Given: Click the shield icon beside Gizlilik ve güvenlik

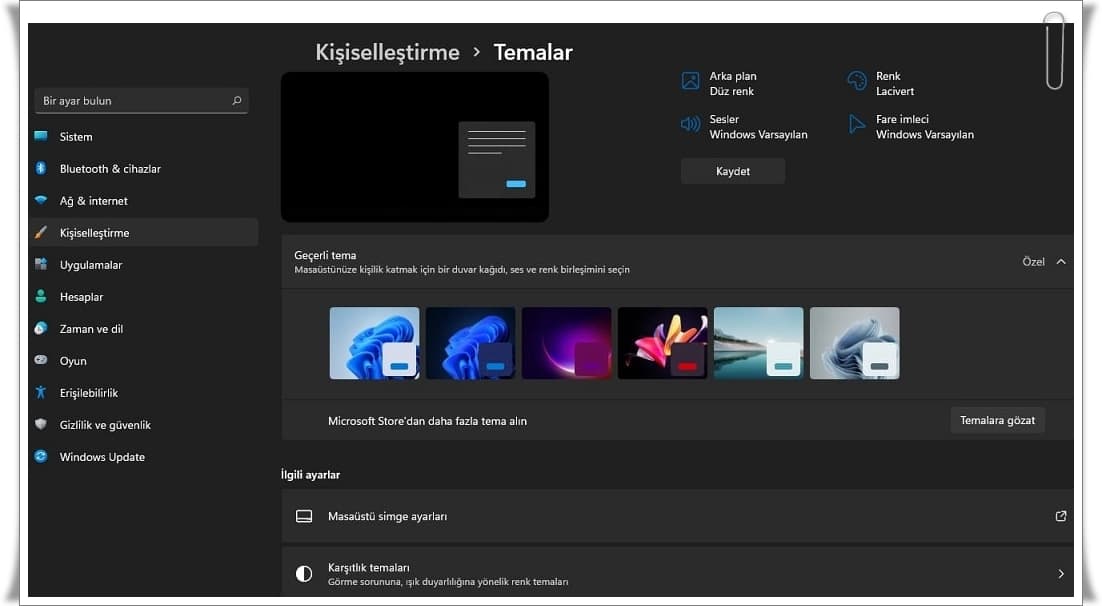Looking at the screenshot, I should pos(41,424).
